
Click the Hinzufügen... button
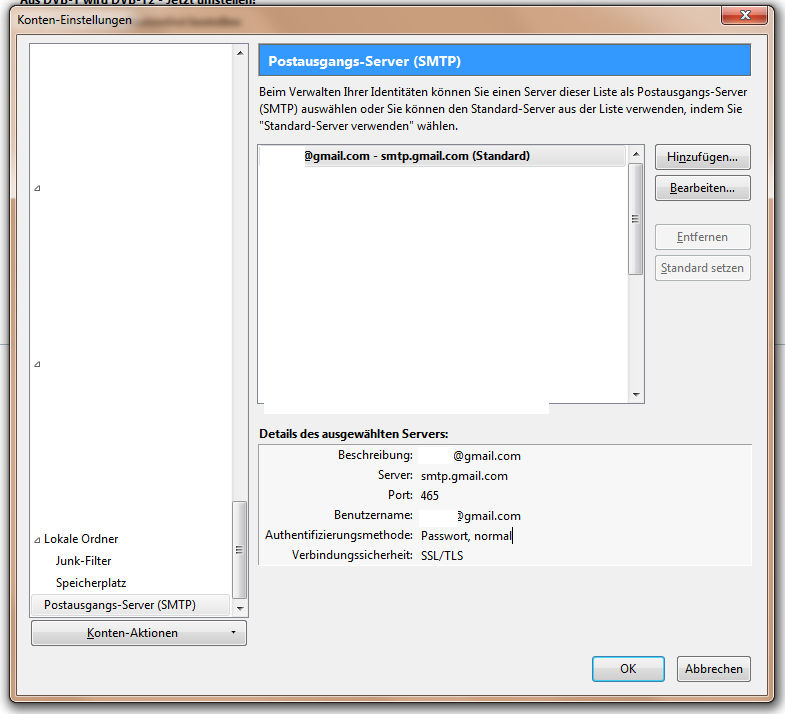pyautogui.click(x=702, y=157)
